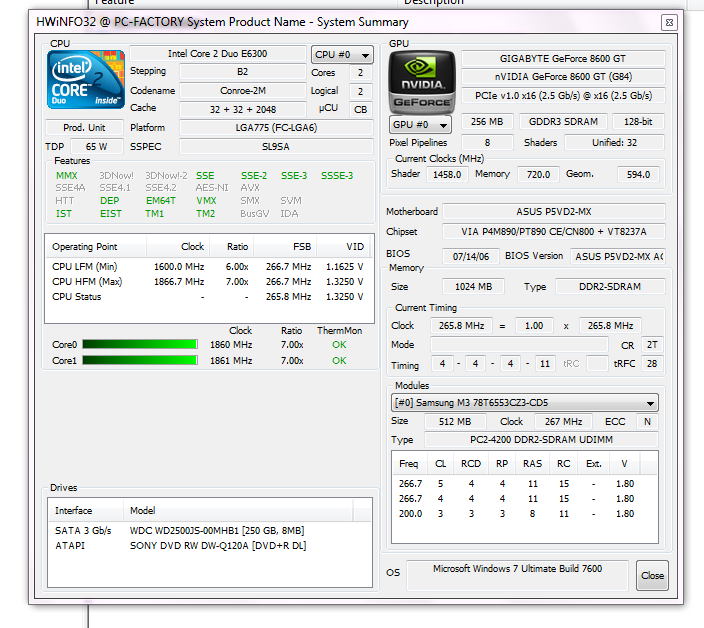Click the PCIe v1.0 x16 bus field
This screenshot has height=628, width=704.
(x=563, y=96)
